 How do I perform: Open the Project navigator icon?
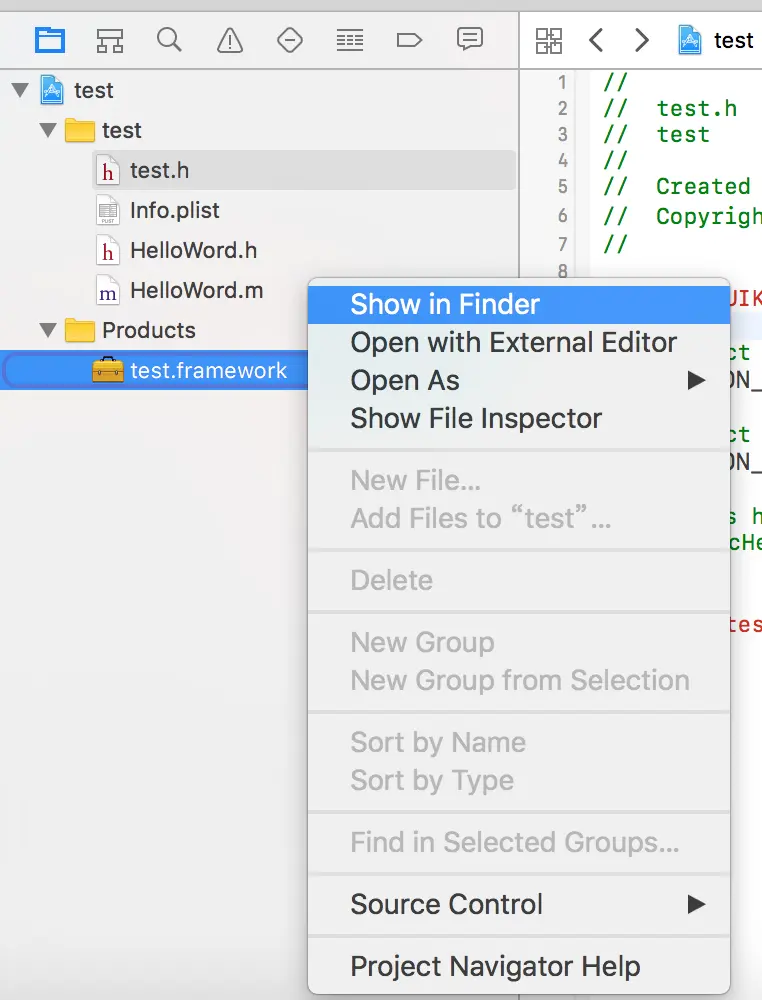[x=50, y=40]
